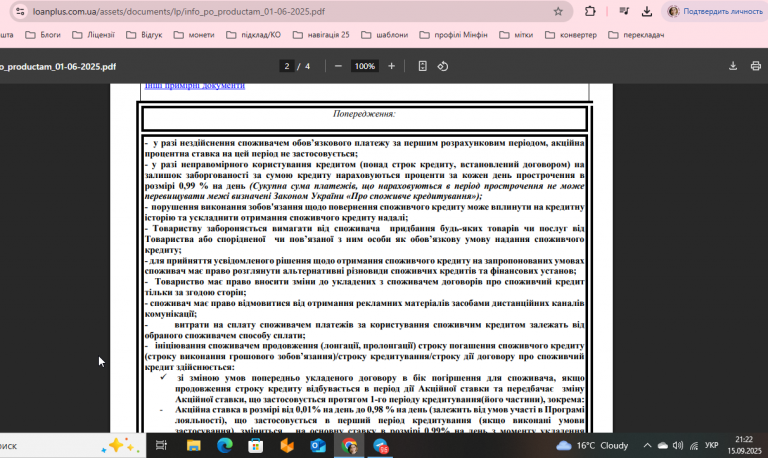The width and height of the screenshot is (768, 458).
Task: Open the OneDrive cloud tray icon
Action: [x=663, y=445]
